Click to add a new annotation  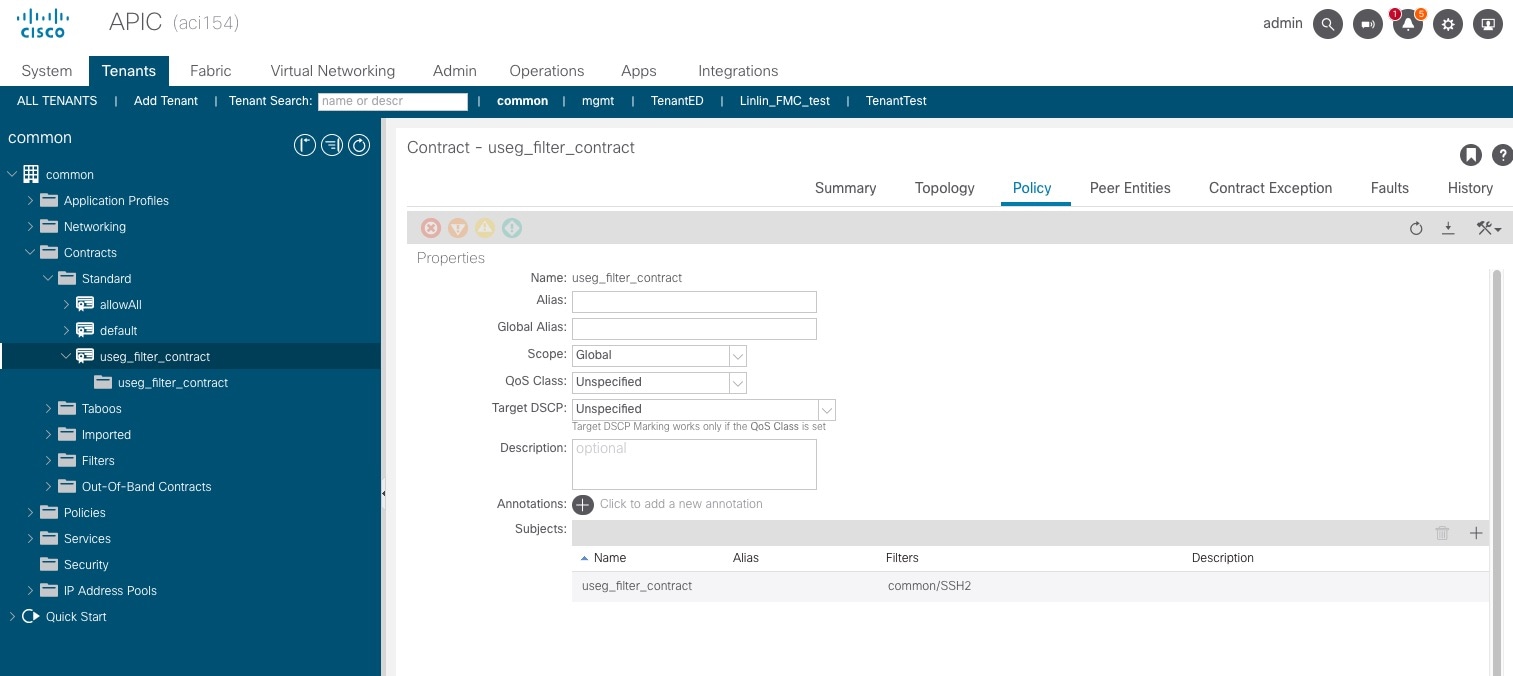tap(583, 505)
